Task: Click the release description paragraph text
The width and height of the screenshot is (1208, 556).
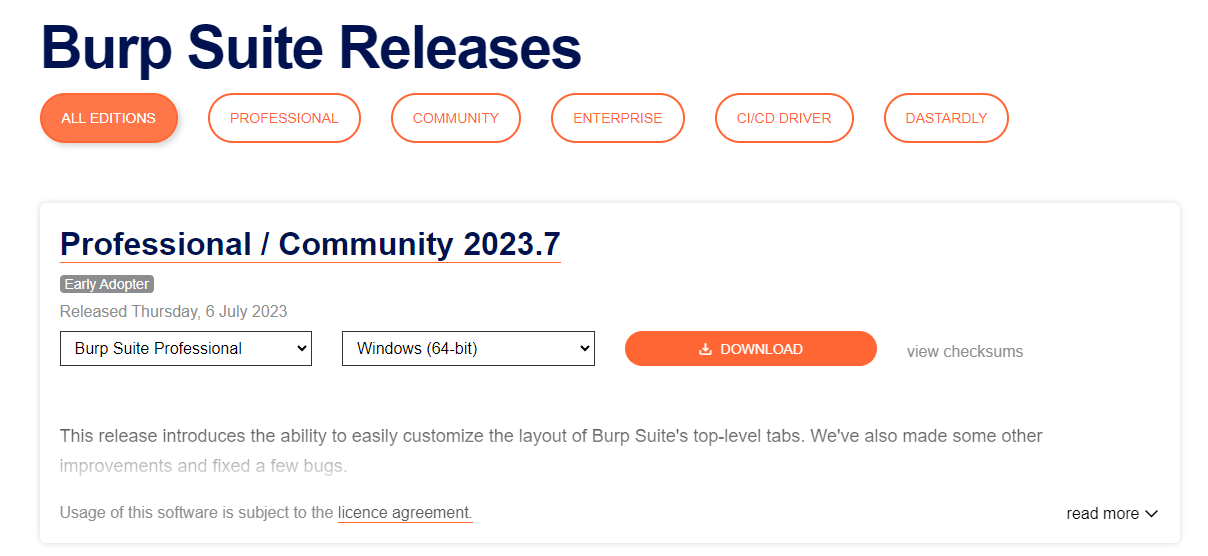Action: 551,451
